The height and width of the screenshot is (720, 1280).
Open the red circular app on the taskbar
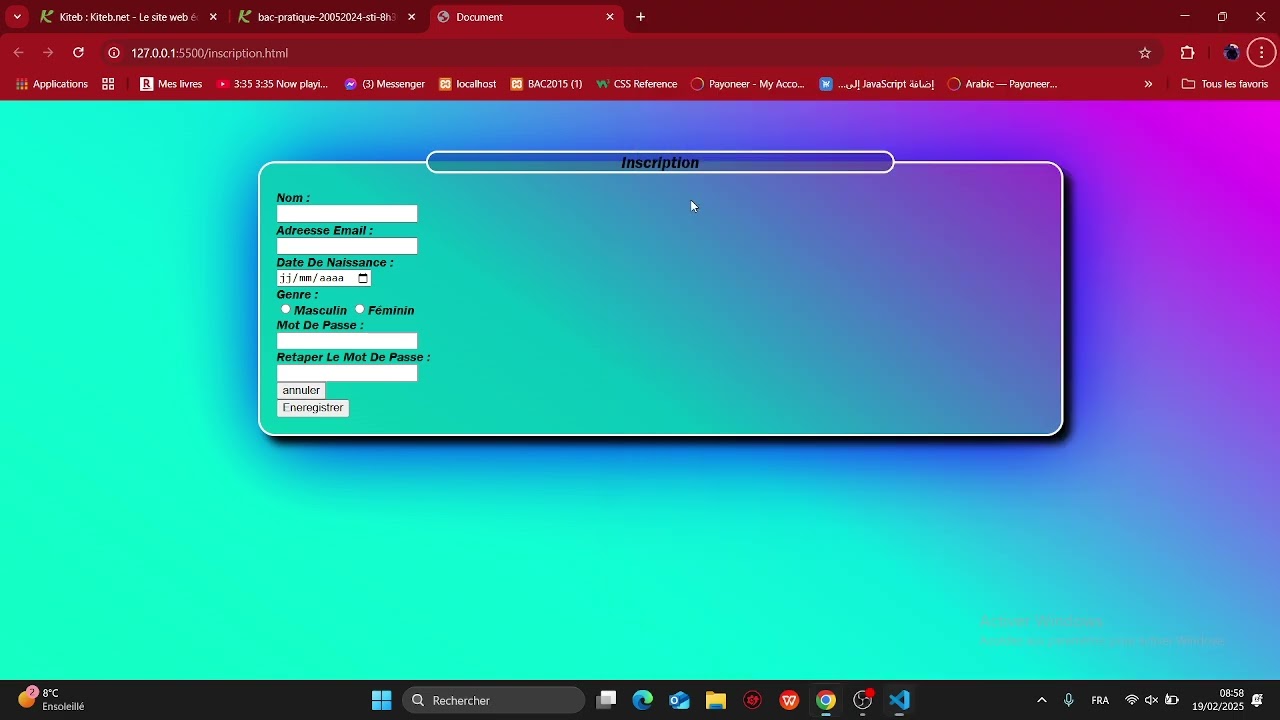[753, 700]
